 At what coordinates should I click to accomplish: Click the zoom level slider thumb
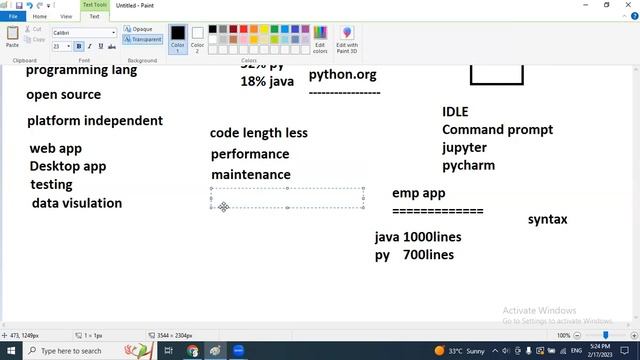tap(606, 335)
